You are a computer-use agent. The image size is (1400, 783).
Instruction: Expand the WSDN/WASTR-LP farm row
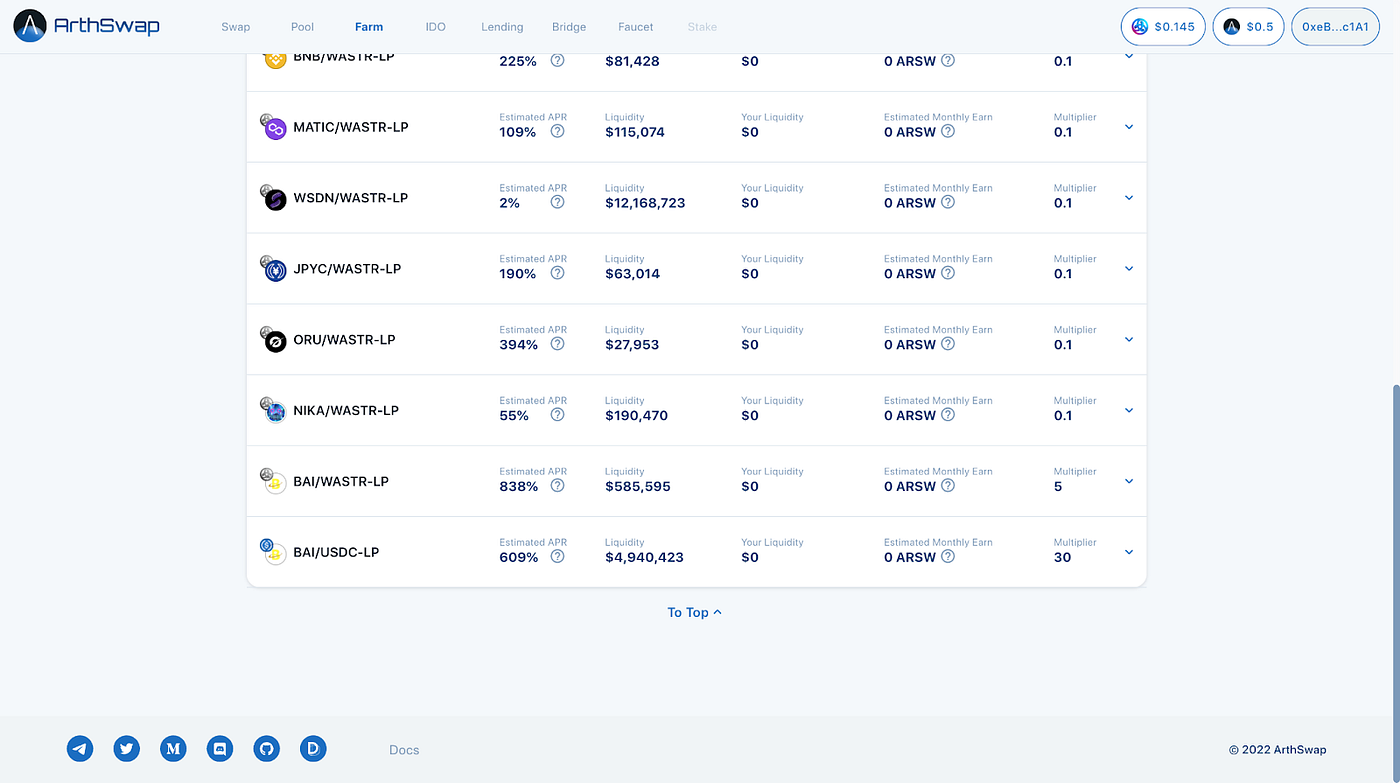[1129, 198]
